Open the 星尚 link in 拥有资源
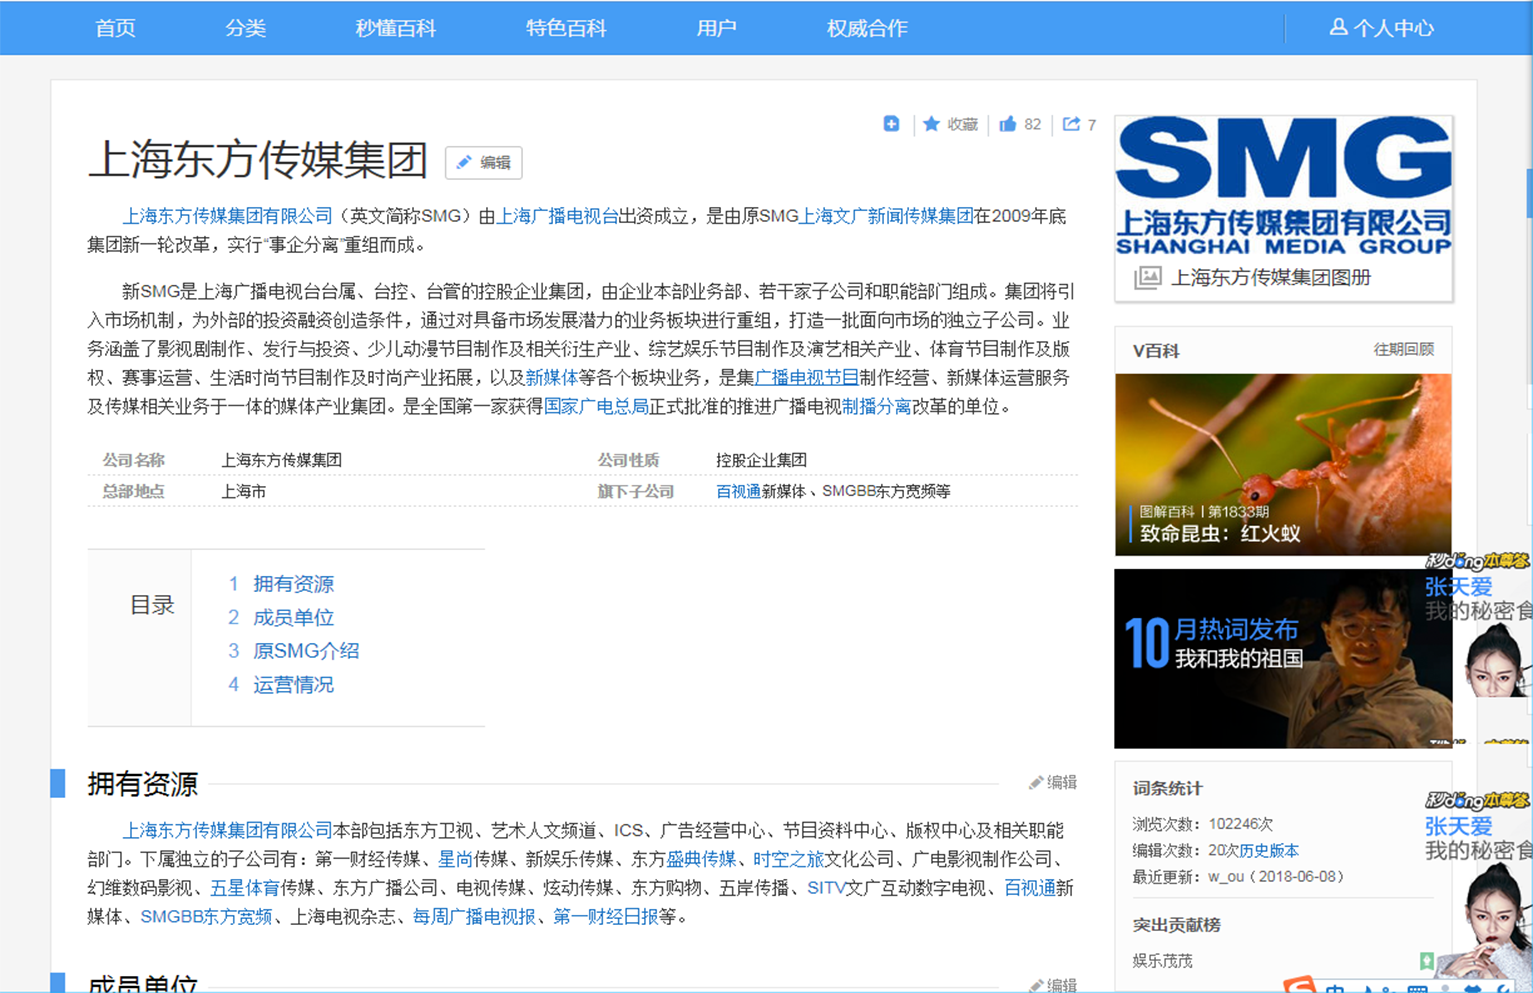The height and width of the screenshot is (993, 1533). tap(455, 859)
